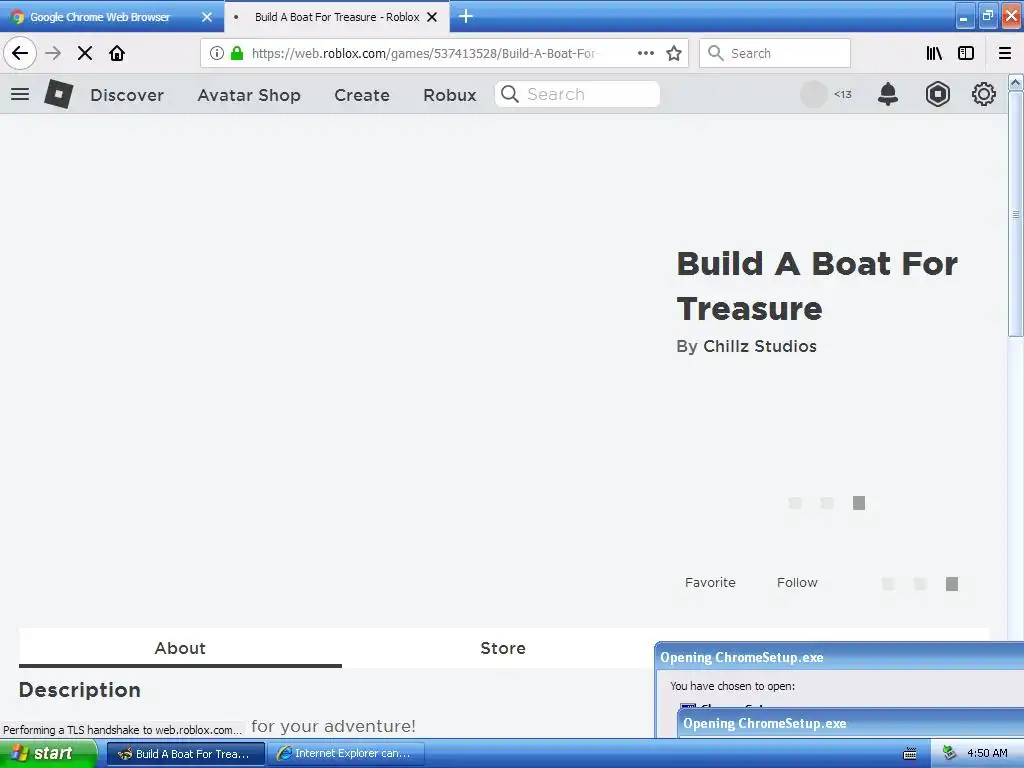Click the vertical page scrollbar thumb

click(x=1016, y=215)
